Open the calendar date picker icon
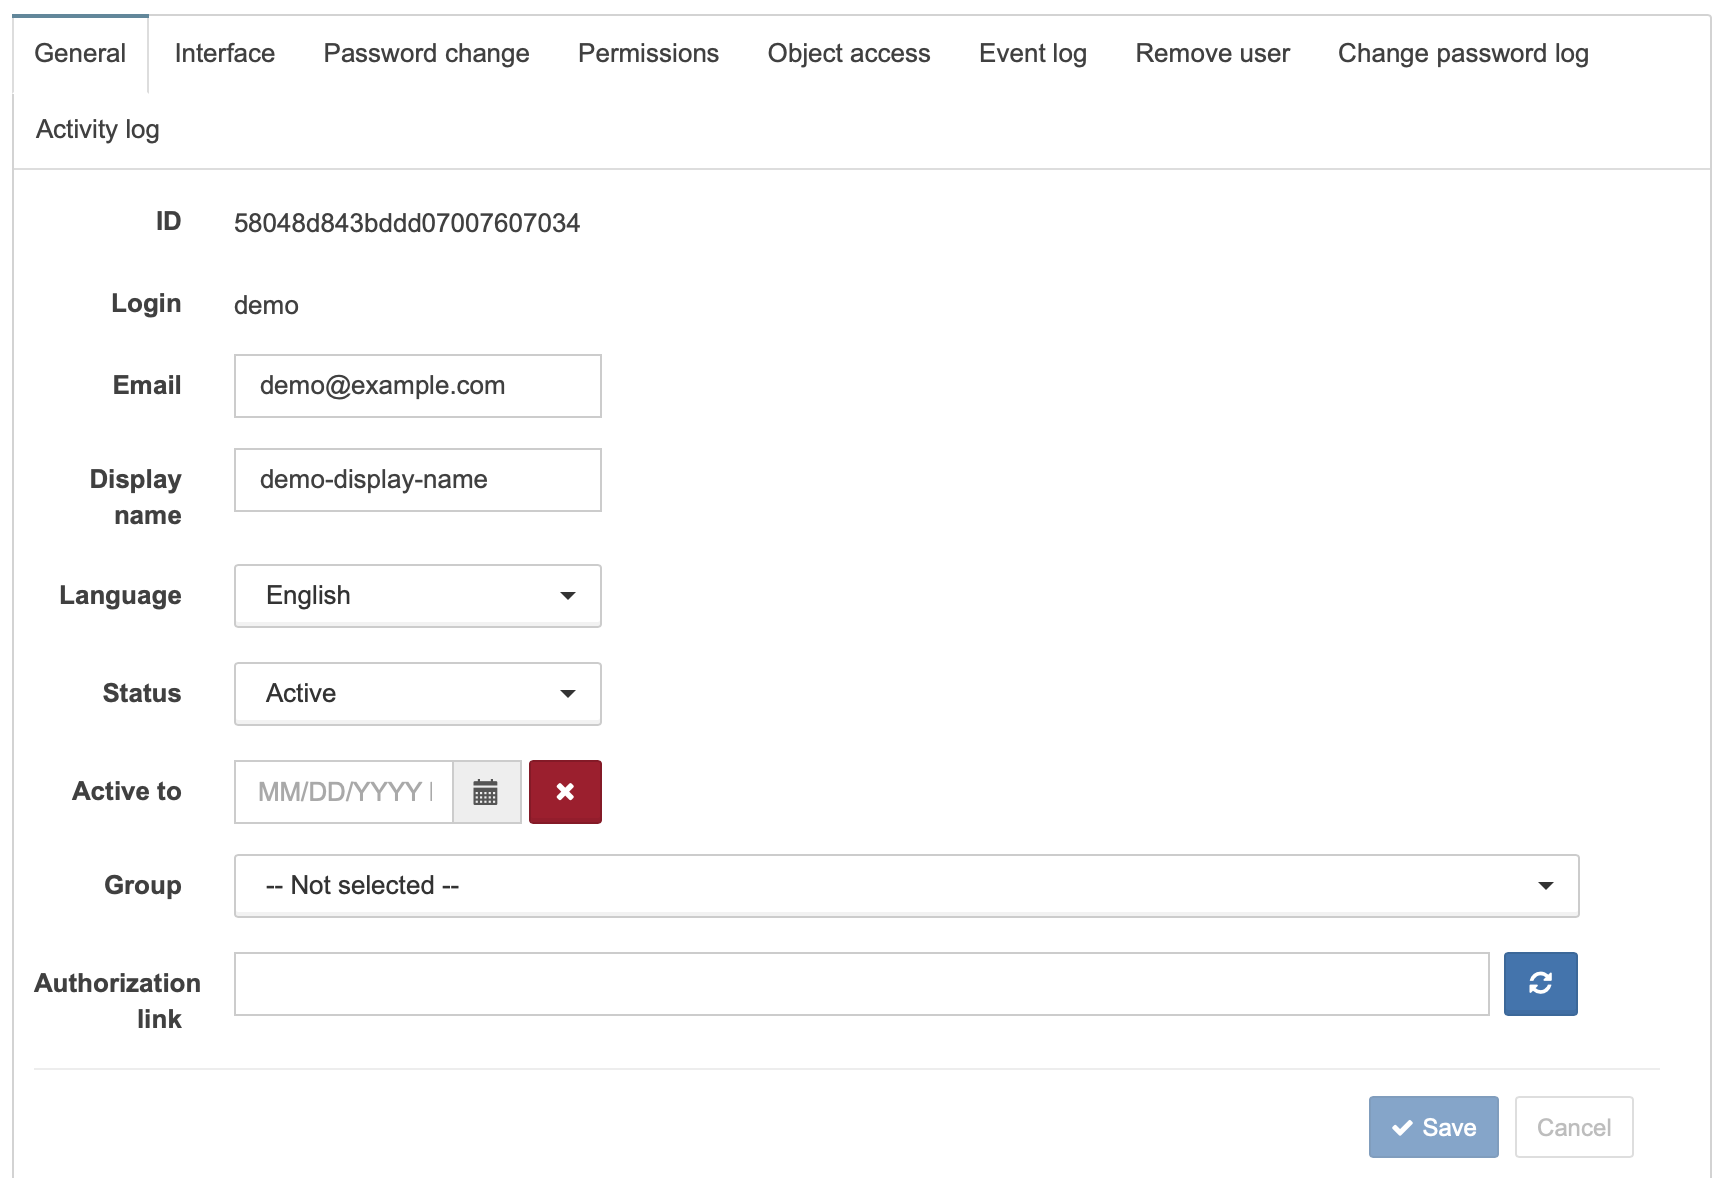This screenshot has width=1720, height=1178. pyautogui.click(x=486, y=792)
